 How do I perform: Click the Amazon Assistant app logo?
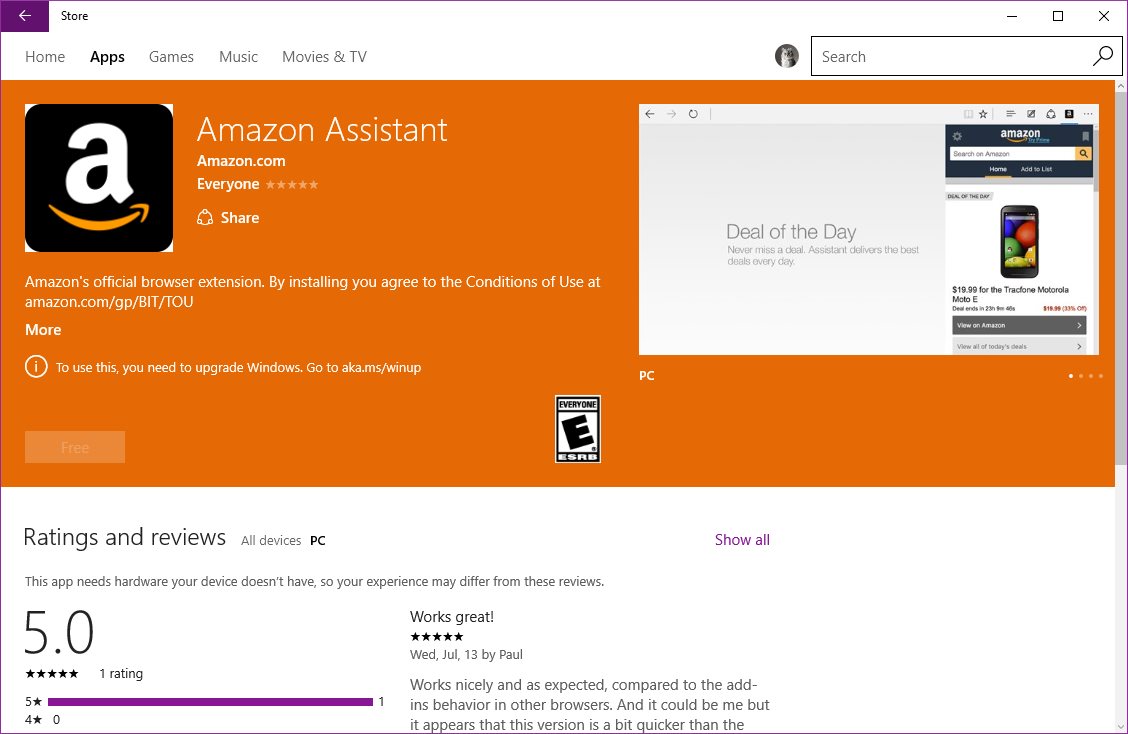[99, 178]
